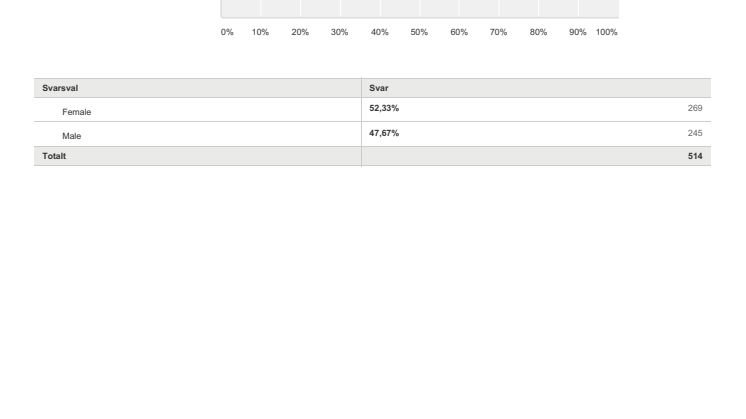
Task: Click the total count 514
Action: [x=695, y=157]
